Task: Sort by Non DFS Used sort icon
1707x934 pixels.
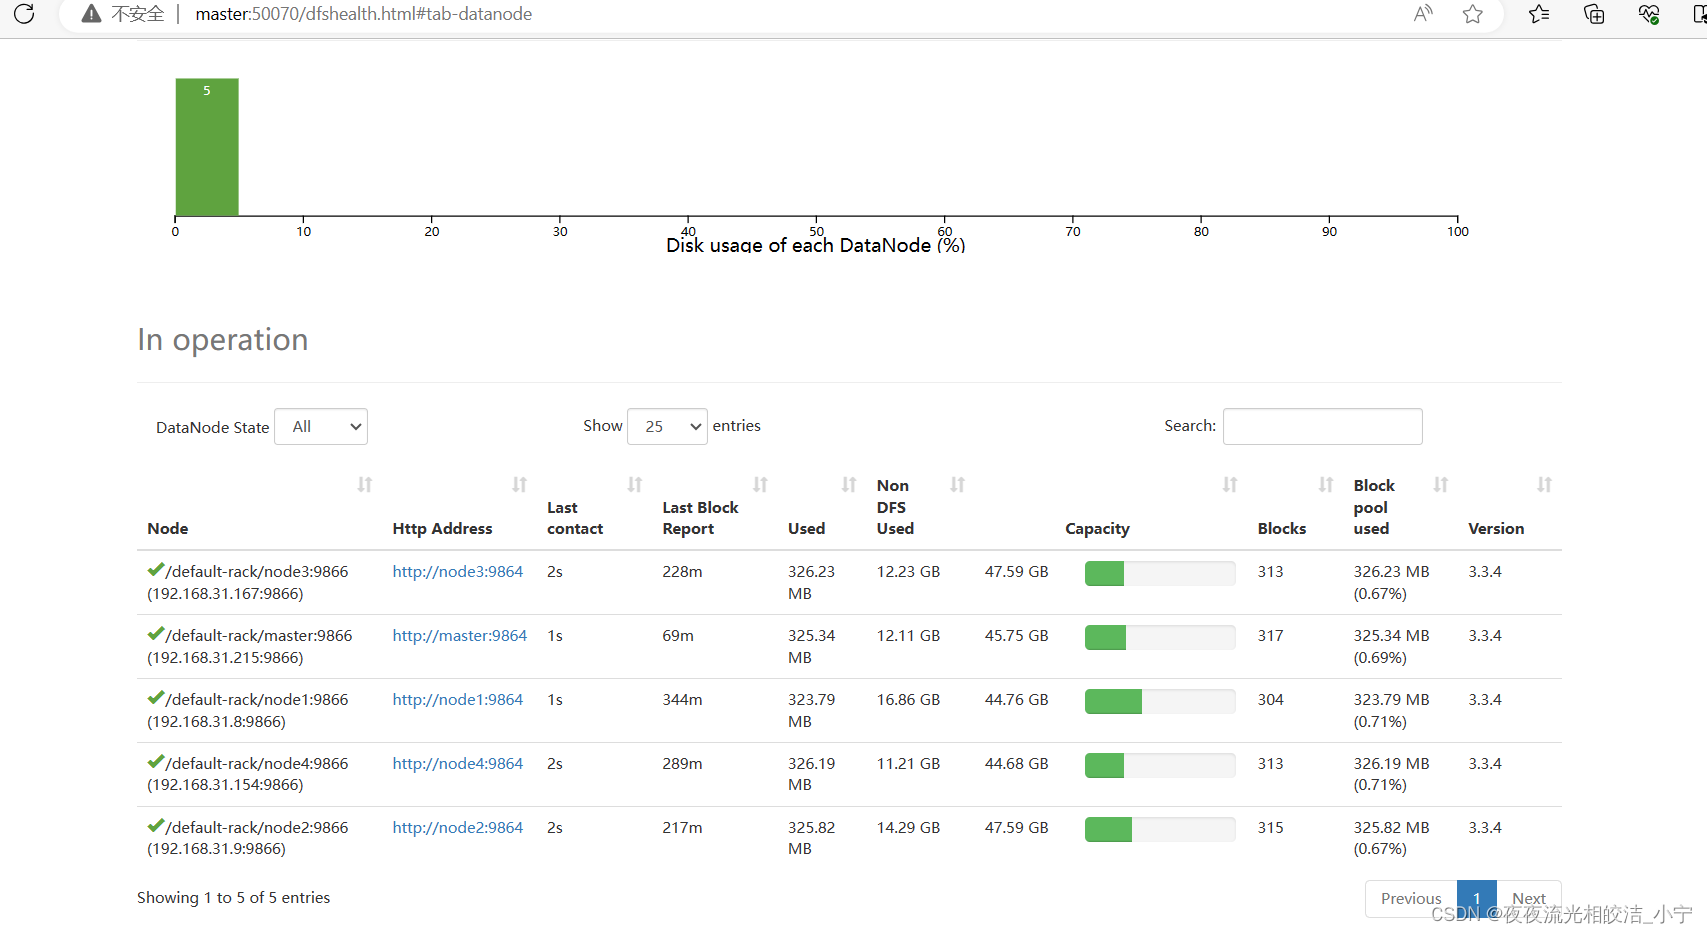Action: pyautogui.click(x=957, y=485)
